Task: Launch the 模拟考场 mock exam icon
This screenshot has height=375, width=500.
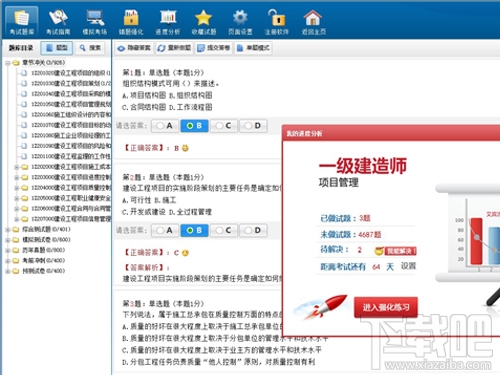Action: (95, 22)
